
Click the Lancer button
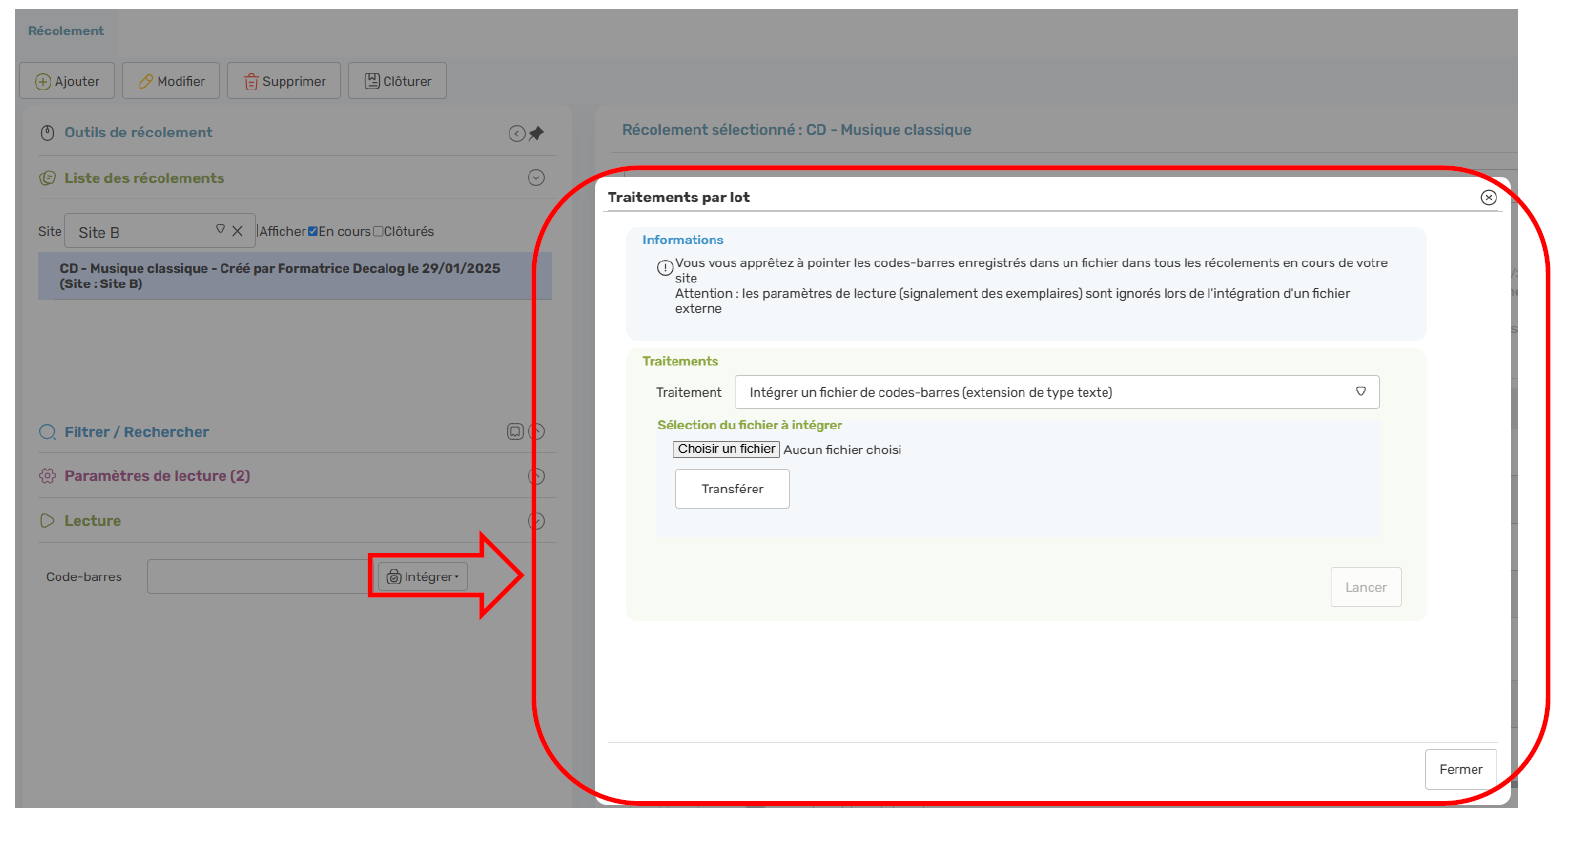coord(1366,587)
